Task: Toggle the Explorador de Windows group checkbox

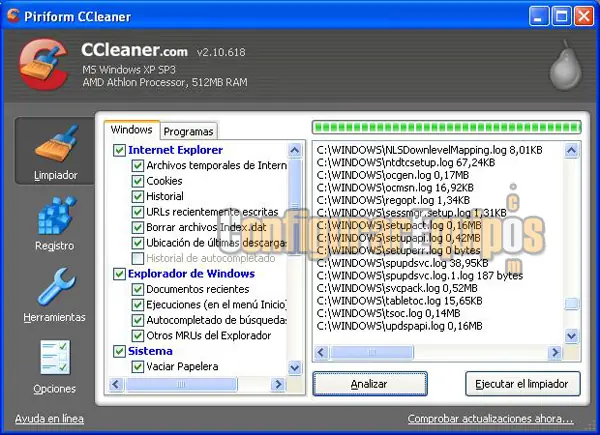Action: (x=119, y=274)
